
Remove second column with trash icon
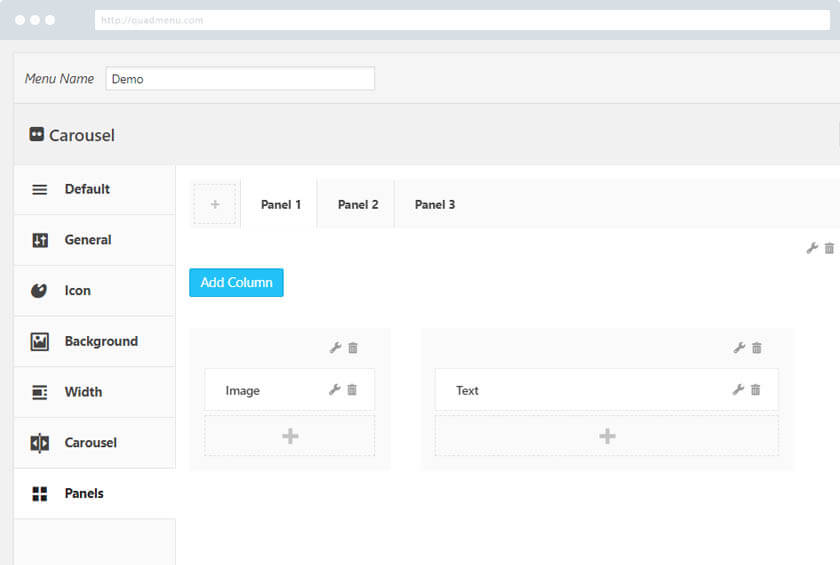pos(757,348)
